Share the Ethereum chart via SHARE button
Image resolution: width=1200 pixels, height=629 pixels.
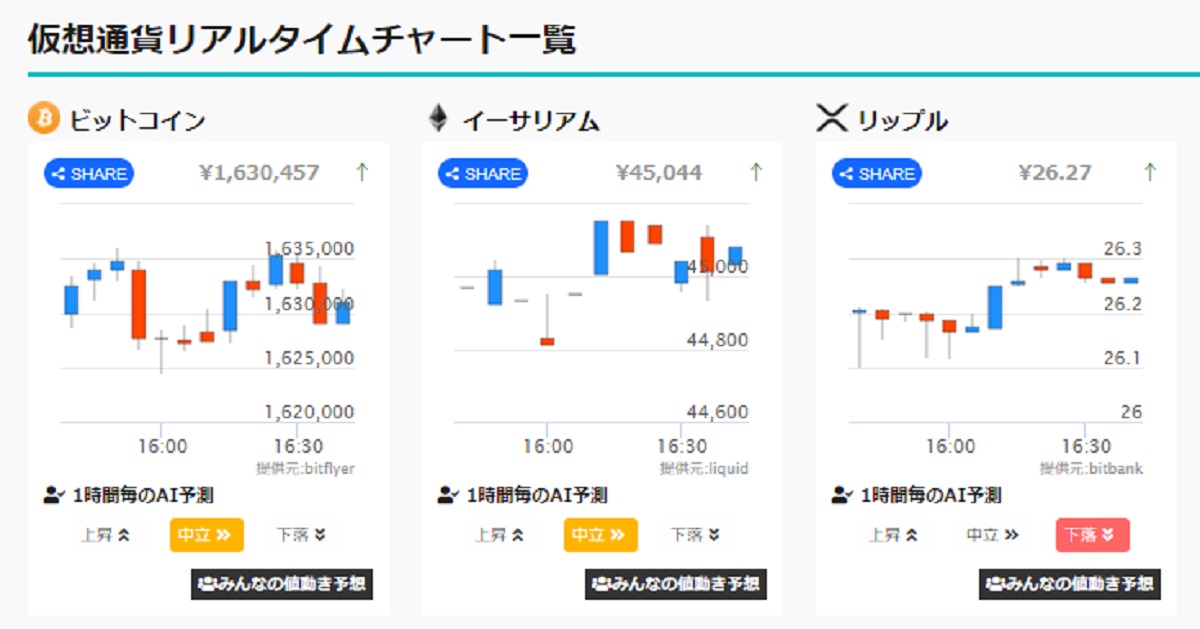(483, 173)
